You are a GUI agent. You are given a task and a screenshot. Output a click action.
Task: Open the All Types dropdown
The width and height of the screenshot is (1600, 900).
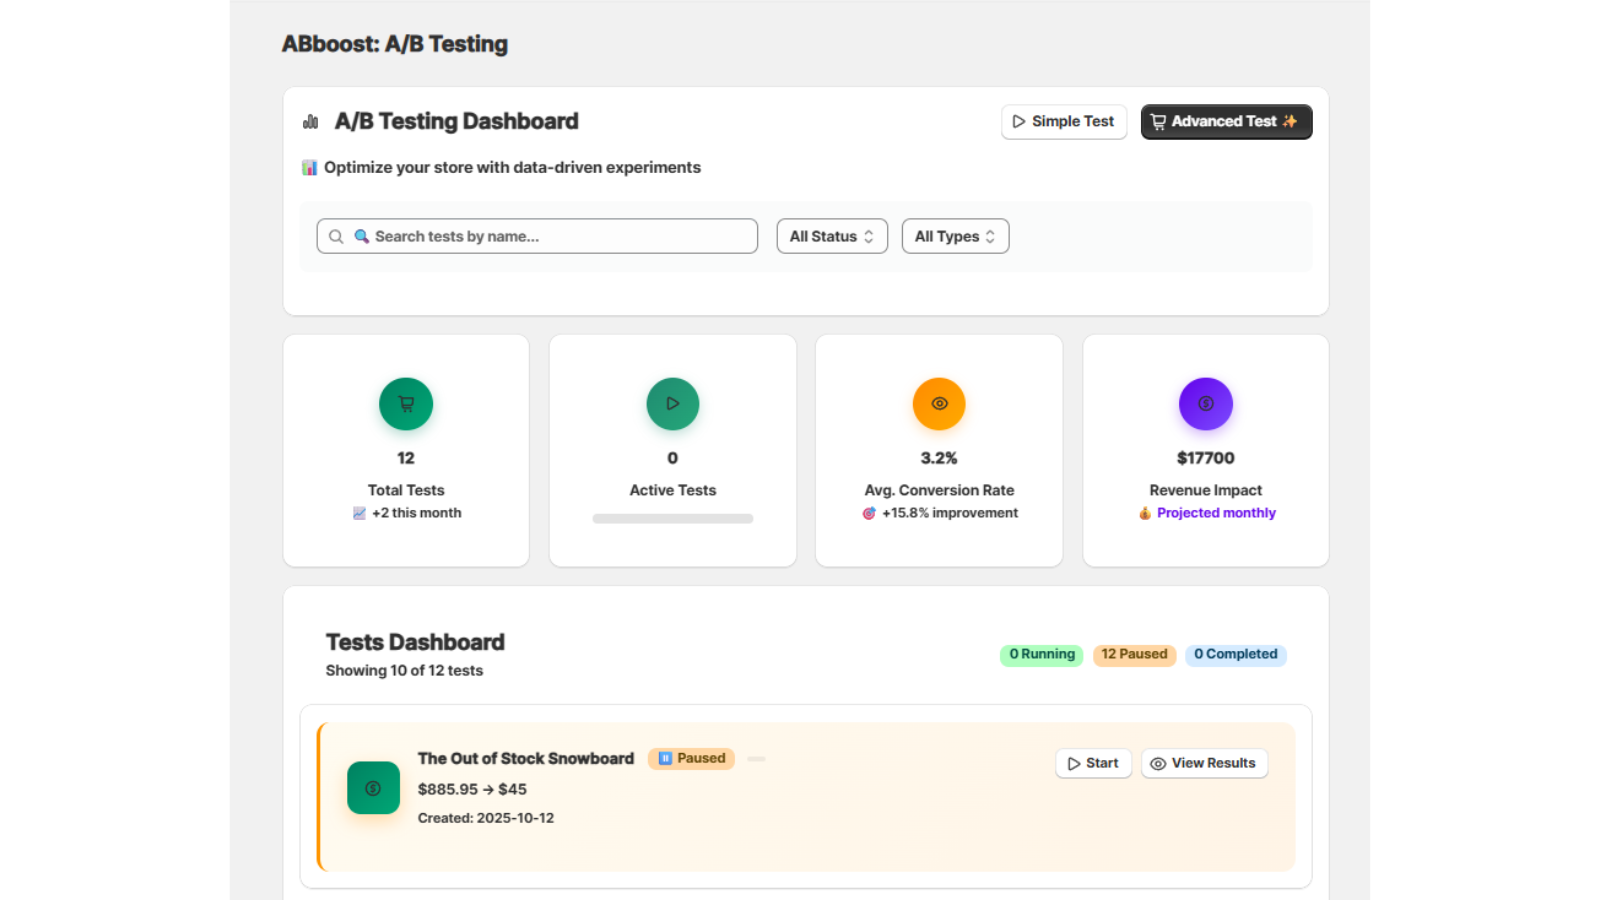pos(954,236)
